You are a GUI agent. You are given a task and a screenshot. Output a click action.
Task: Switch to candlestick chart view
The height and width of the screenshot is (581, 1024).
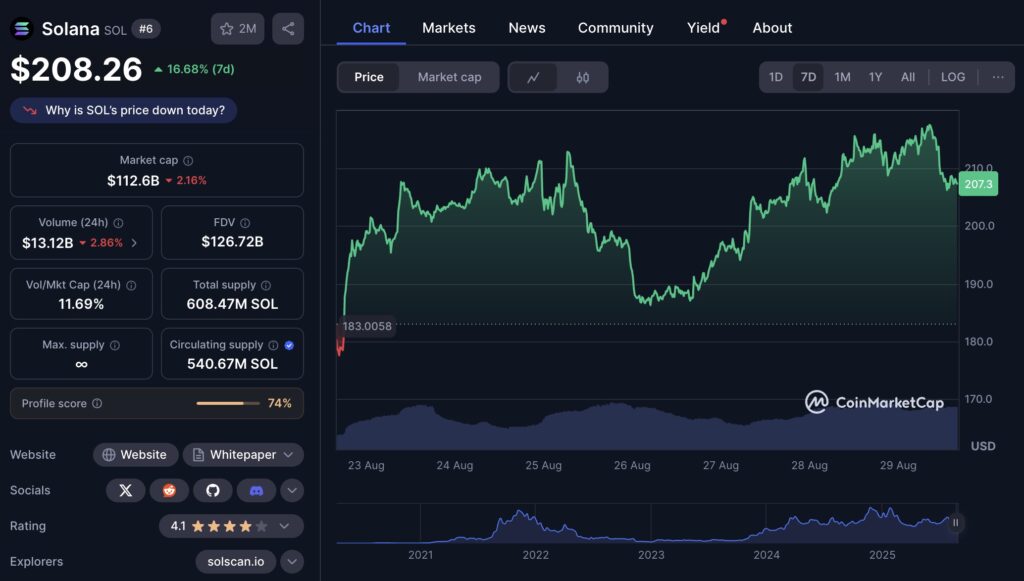[x=583, y=78]
